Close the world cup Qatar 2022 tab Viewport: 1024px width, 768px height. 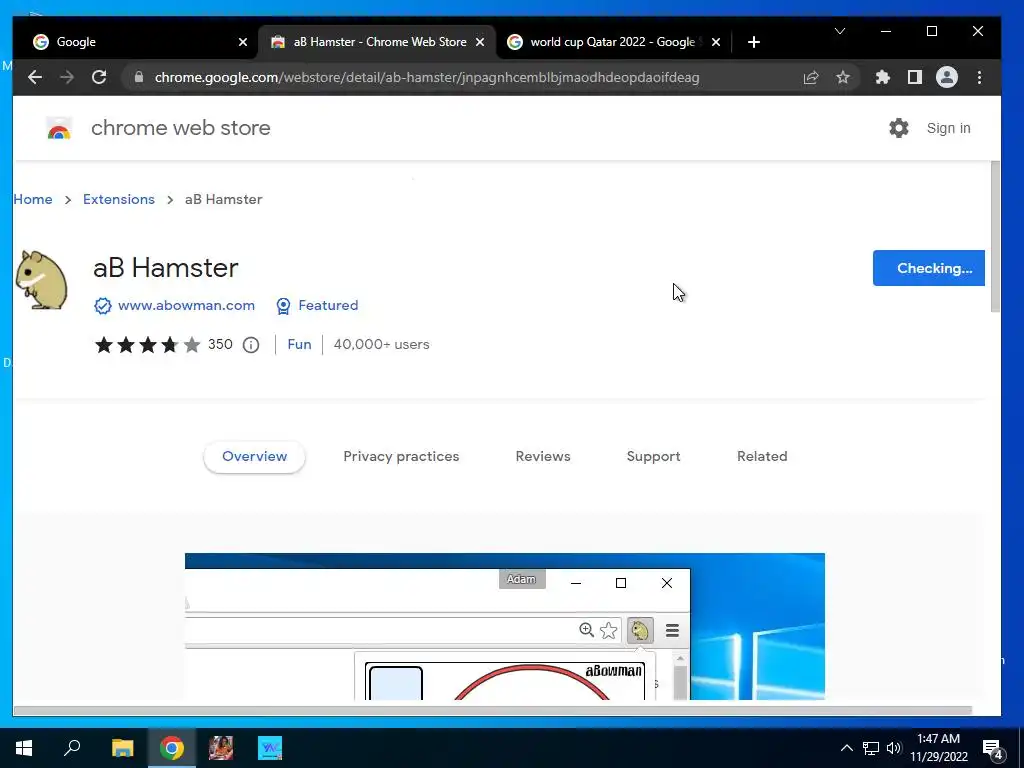(716, 42)
